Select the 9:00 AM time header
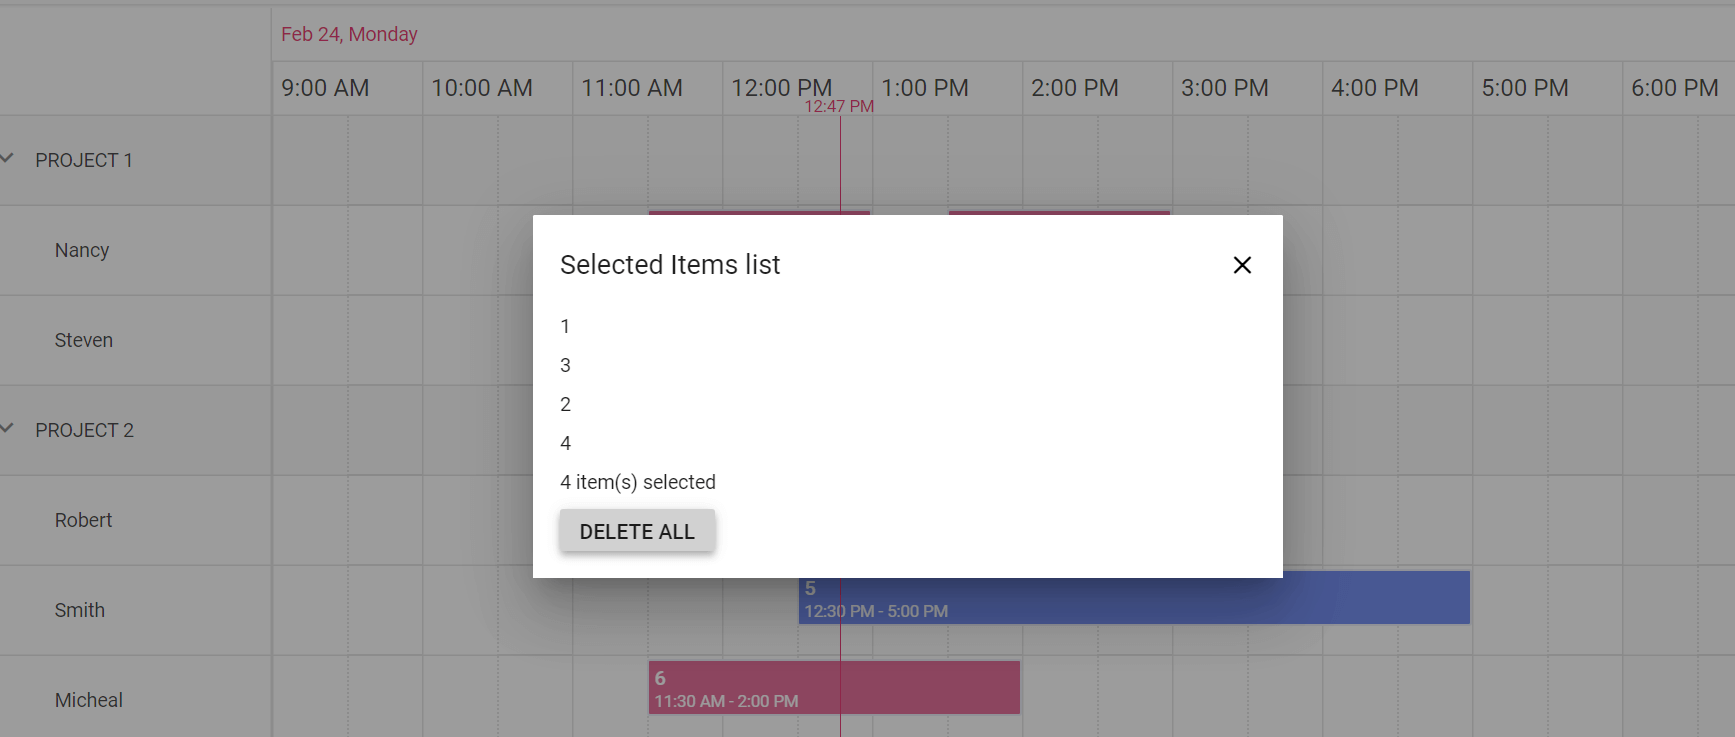The image size is (1735, 737). (325, 88)
